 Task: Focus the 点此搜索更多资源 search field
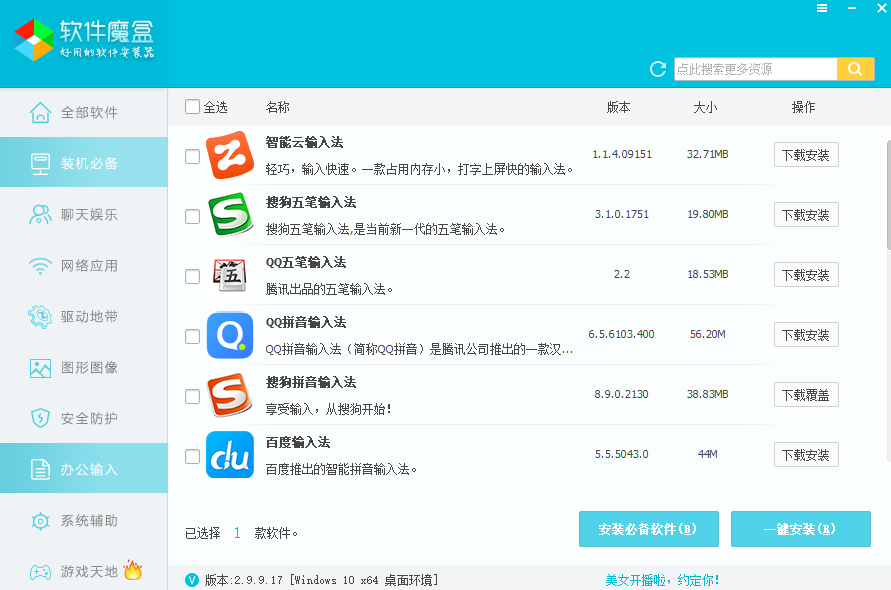point(755,69)
